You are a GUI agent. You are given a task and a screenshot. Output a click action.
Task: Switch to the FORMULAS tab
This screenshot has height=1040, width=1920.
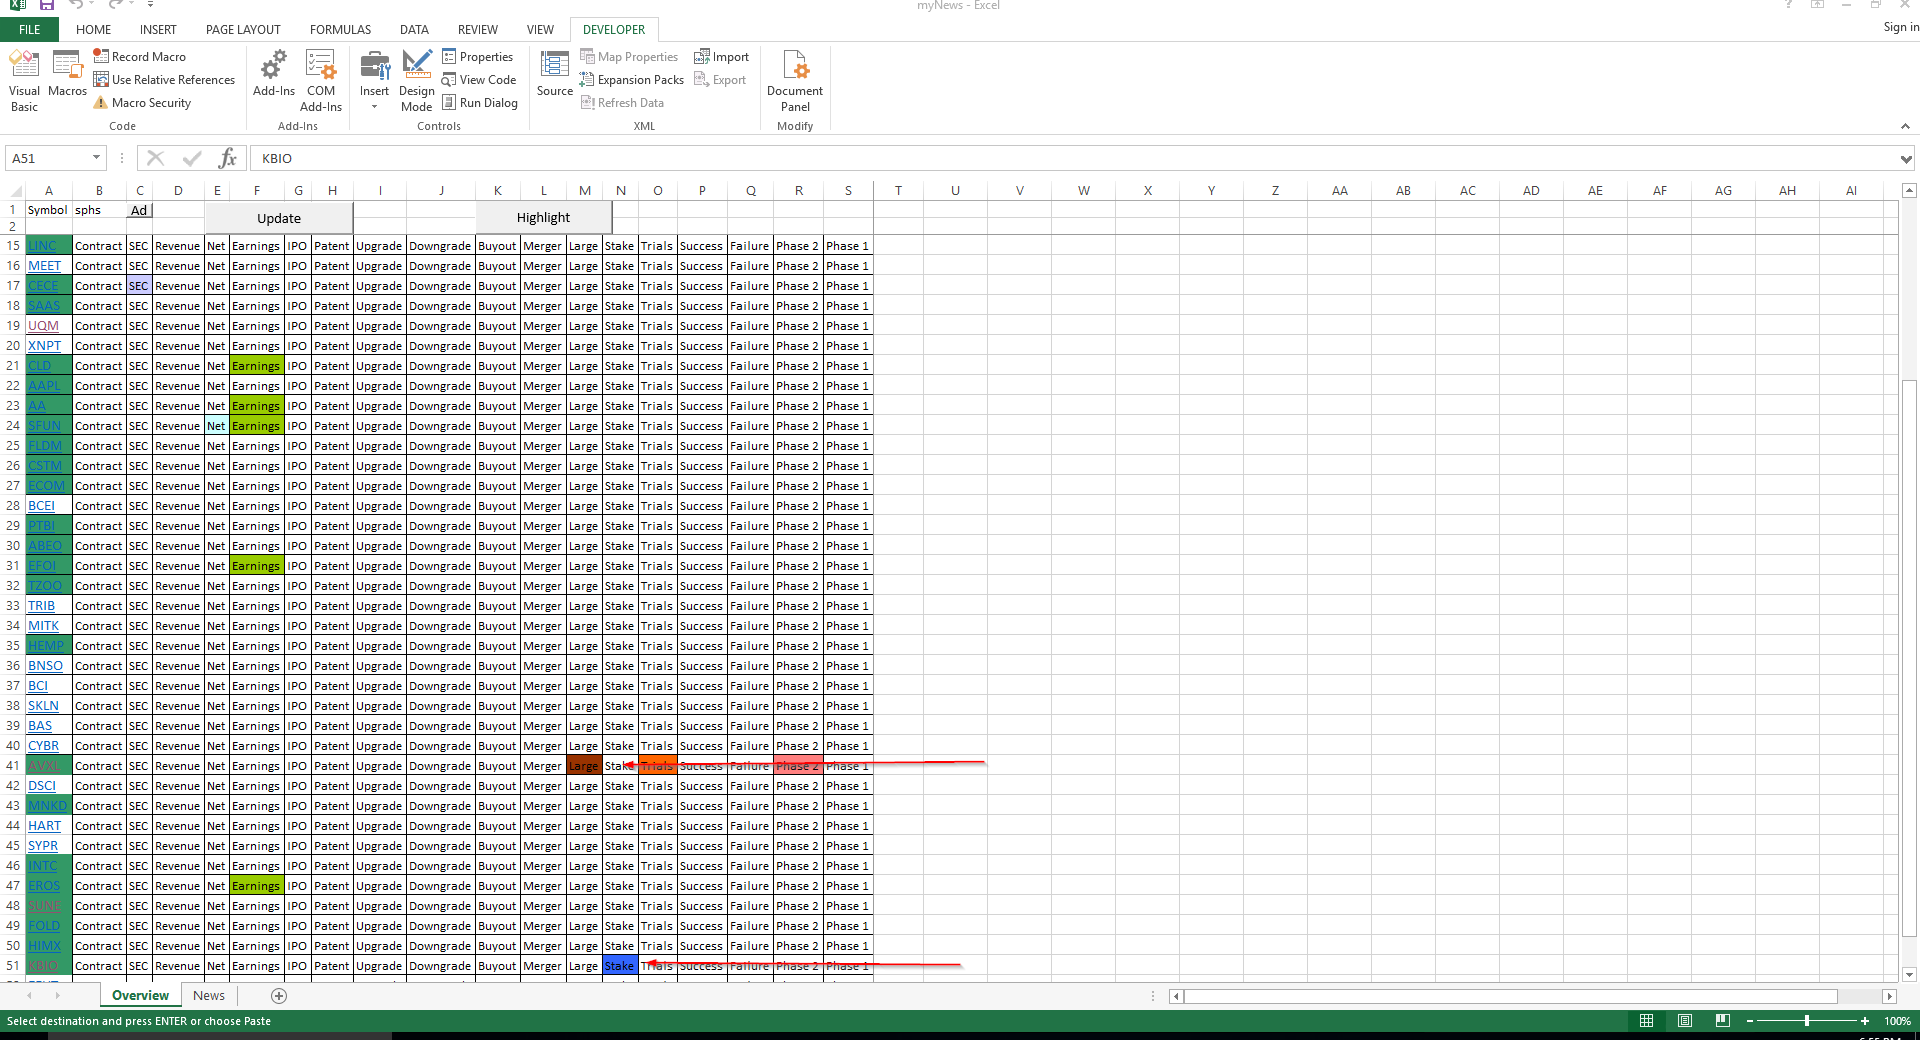coord(340,30)
